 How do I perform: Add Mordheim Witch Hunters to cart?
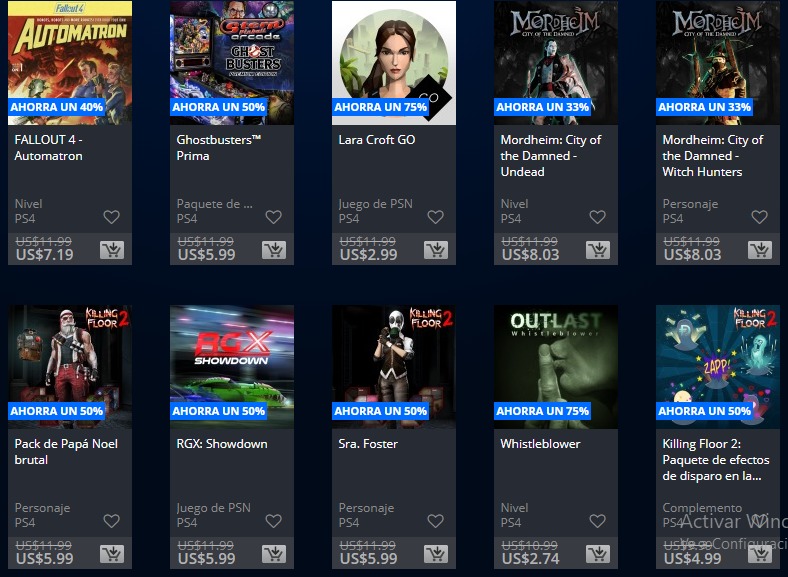760,250
